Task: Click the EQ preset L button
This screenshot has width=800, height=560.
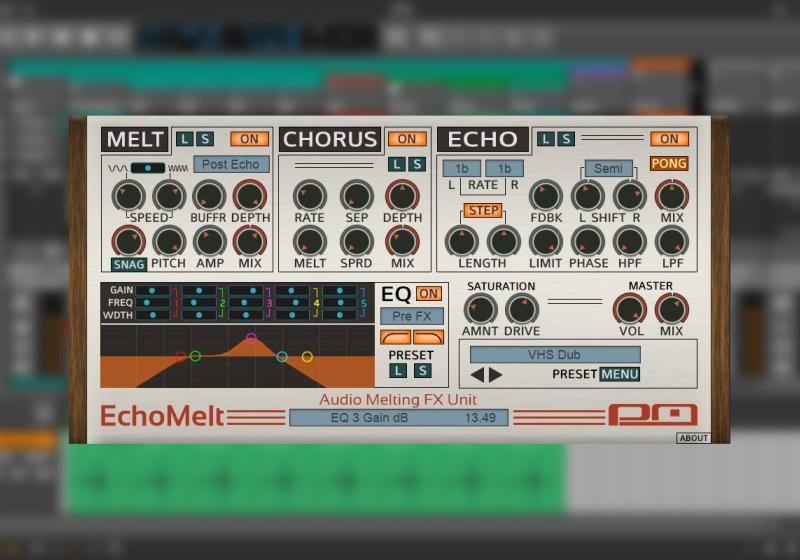Action: click(x=398, y=371)
